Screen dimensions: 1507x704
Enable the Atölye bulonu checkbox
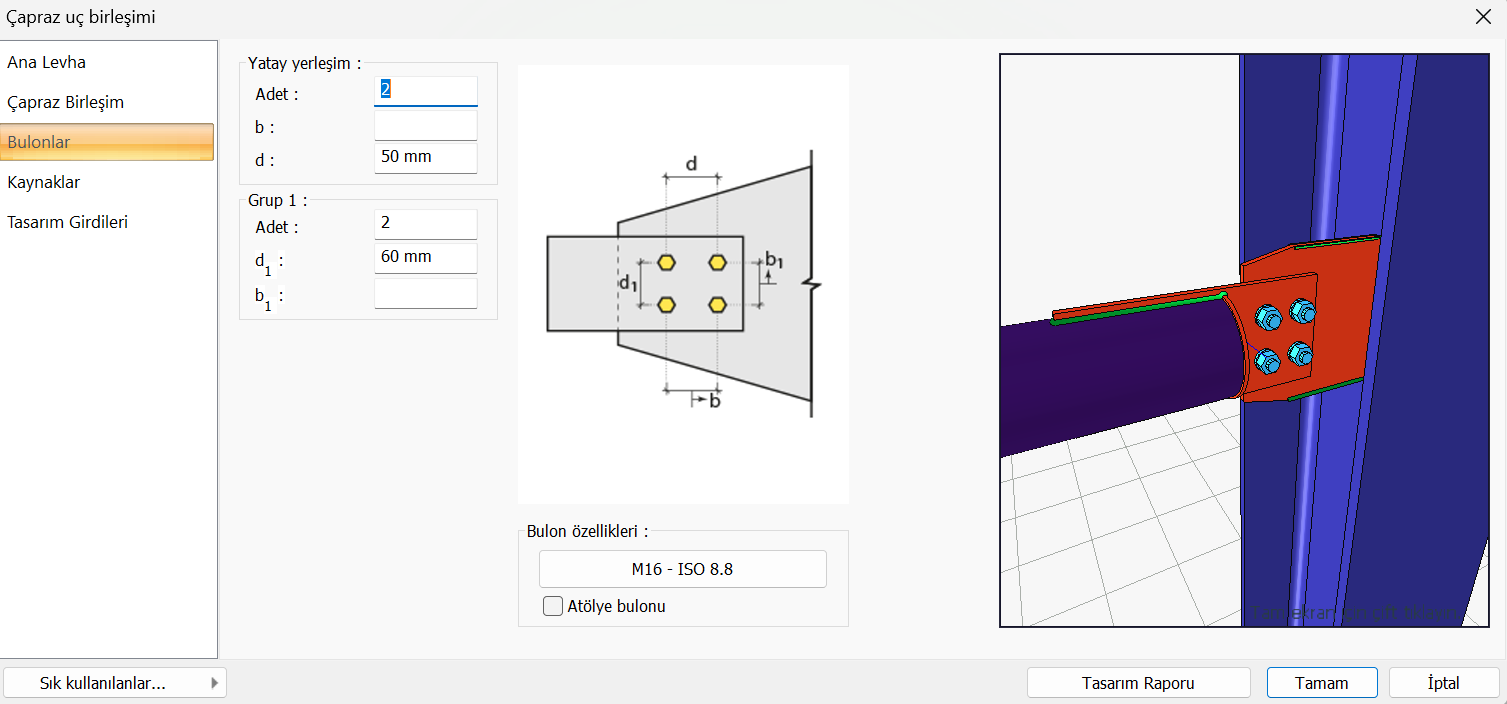pos(553,606)
